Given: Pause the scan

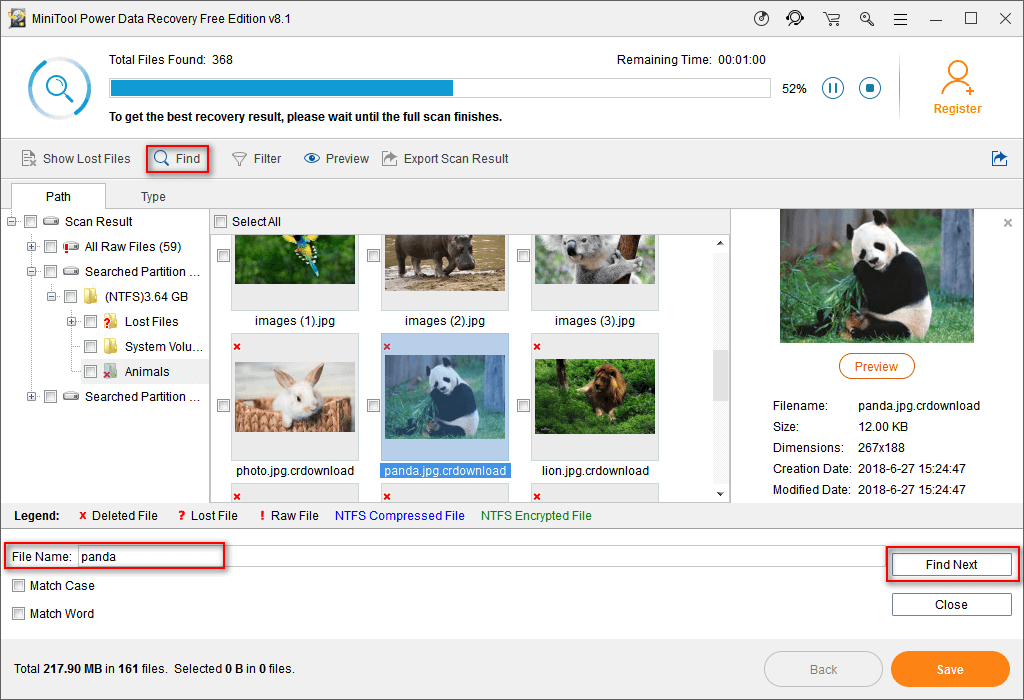Looking at the screenshot, I should click(x=833, y=88).
